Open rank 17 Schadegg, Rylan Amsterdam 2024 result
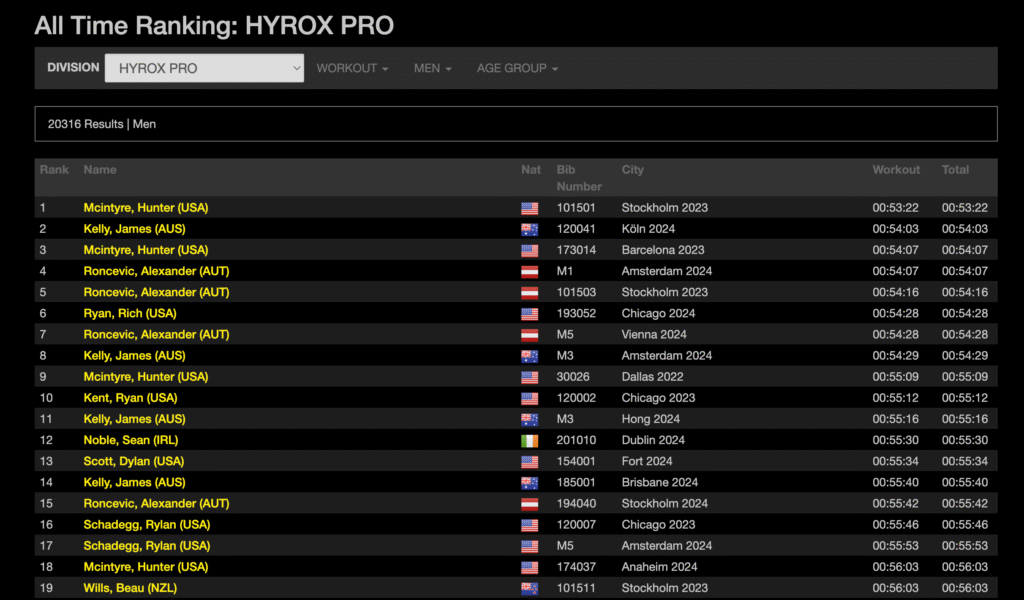 pyautogui.click(x=147, y=546)
